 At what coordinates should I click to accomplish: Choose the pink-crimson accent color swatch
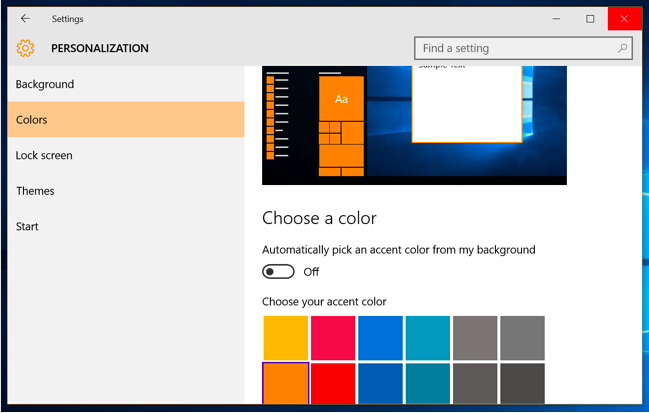click(333, 338)
